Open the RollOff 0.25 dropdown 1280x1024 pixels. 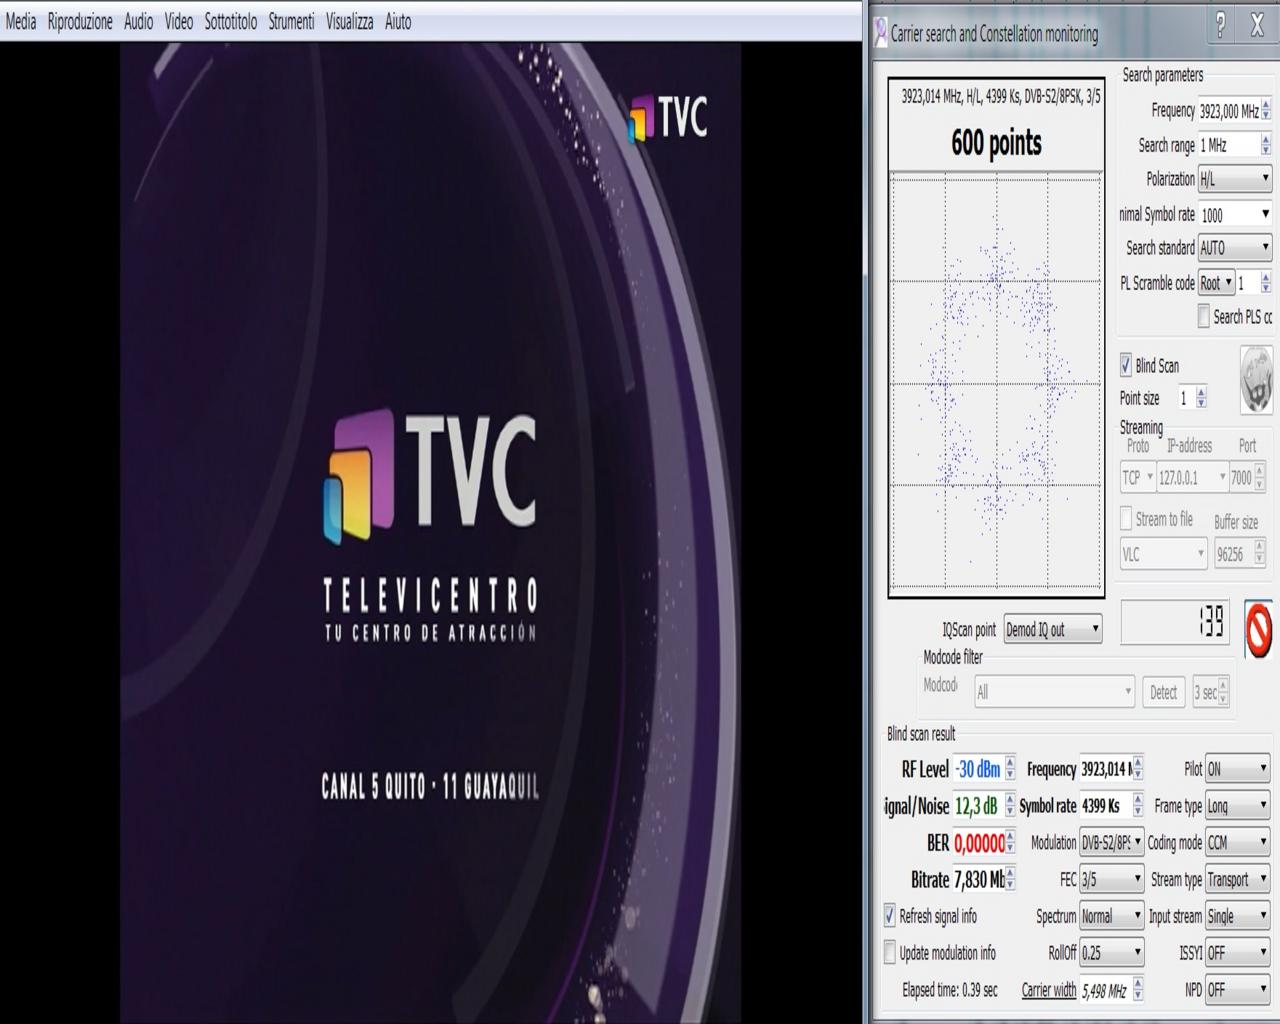pyautogui.click(x=1111, y=953)
